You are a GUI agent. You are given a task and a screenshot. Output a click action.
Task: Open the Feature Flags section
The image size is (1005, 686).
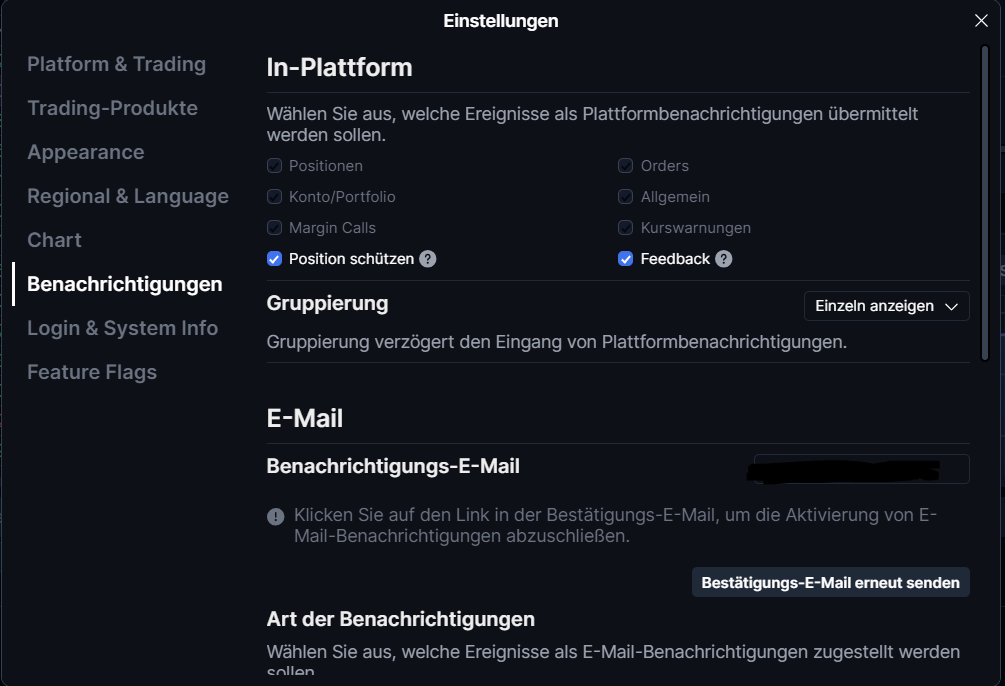click(92, 372)
